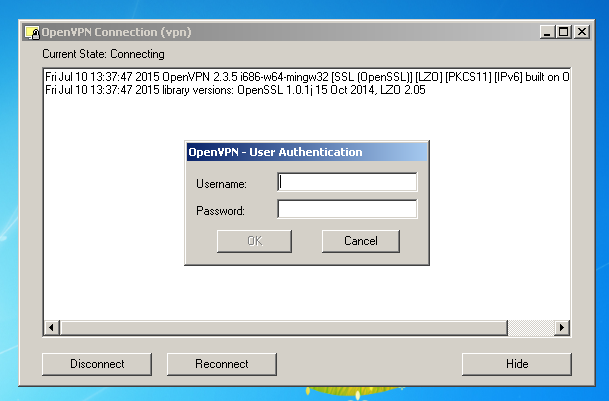Minimize the OpenVPN Connection window
This screenshot has width=609, height=401.
coord(547,32)
